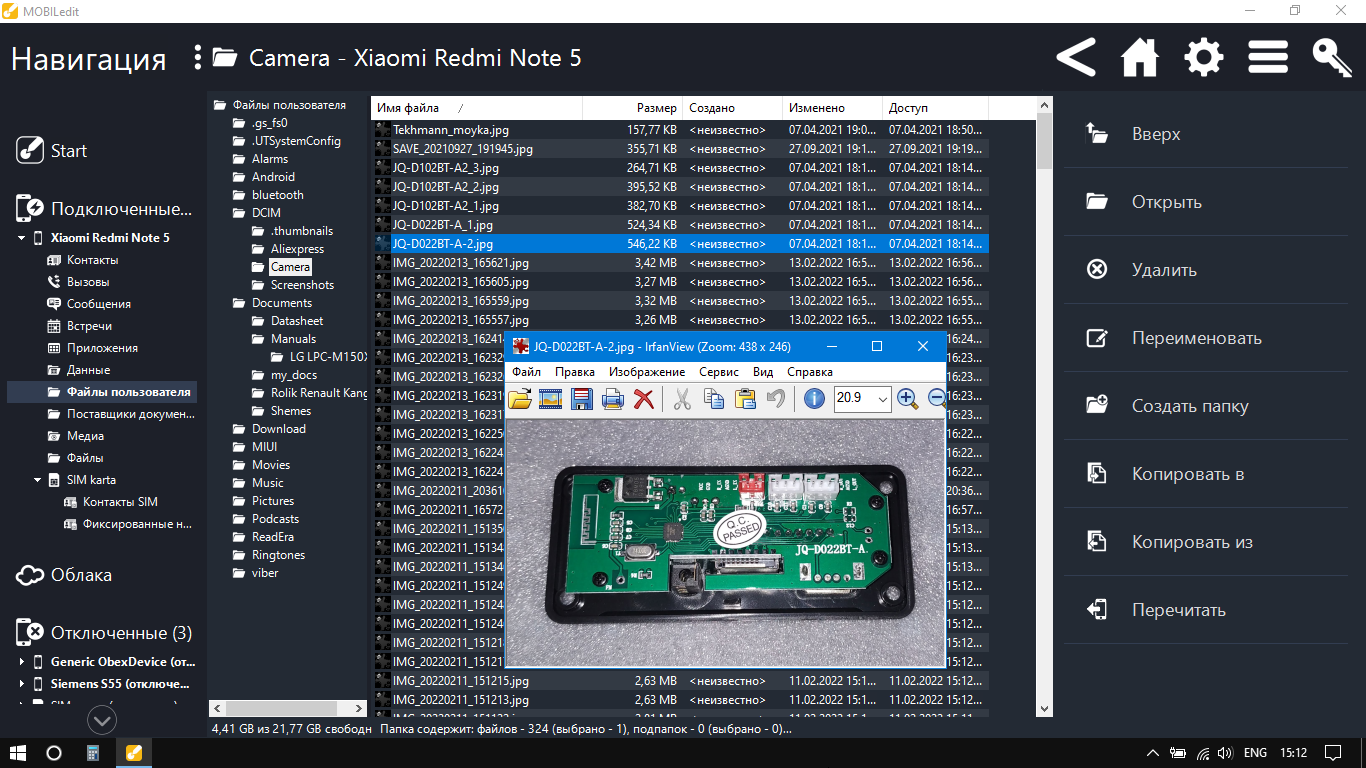Expand the Generic ObexDevice entry
The width and height of the screenshot is (1366, 768).
[x=22, y=662]
